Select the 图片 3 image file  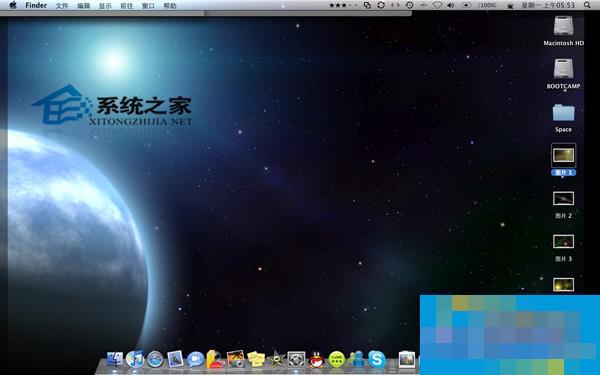(x=563, y=242)
